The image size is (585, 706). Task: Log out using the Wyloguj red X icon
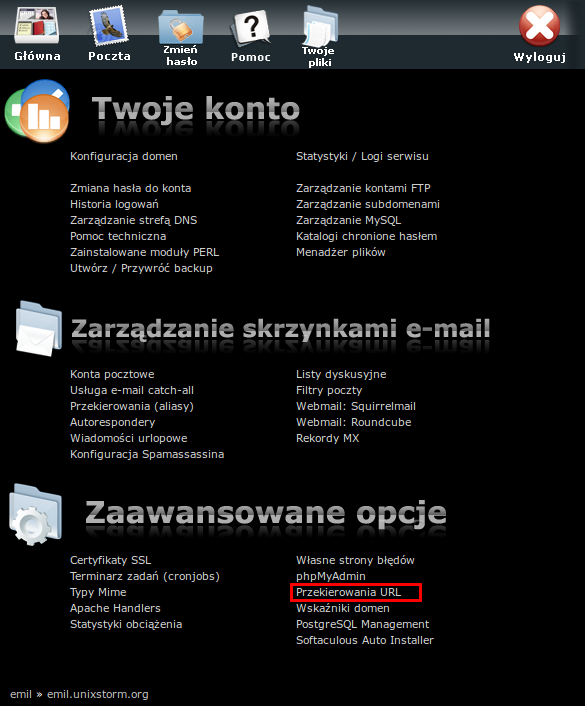tap(540, 26)
